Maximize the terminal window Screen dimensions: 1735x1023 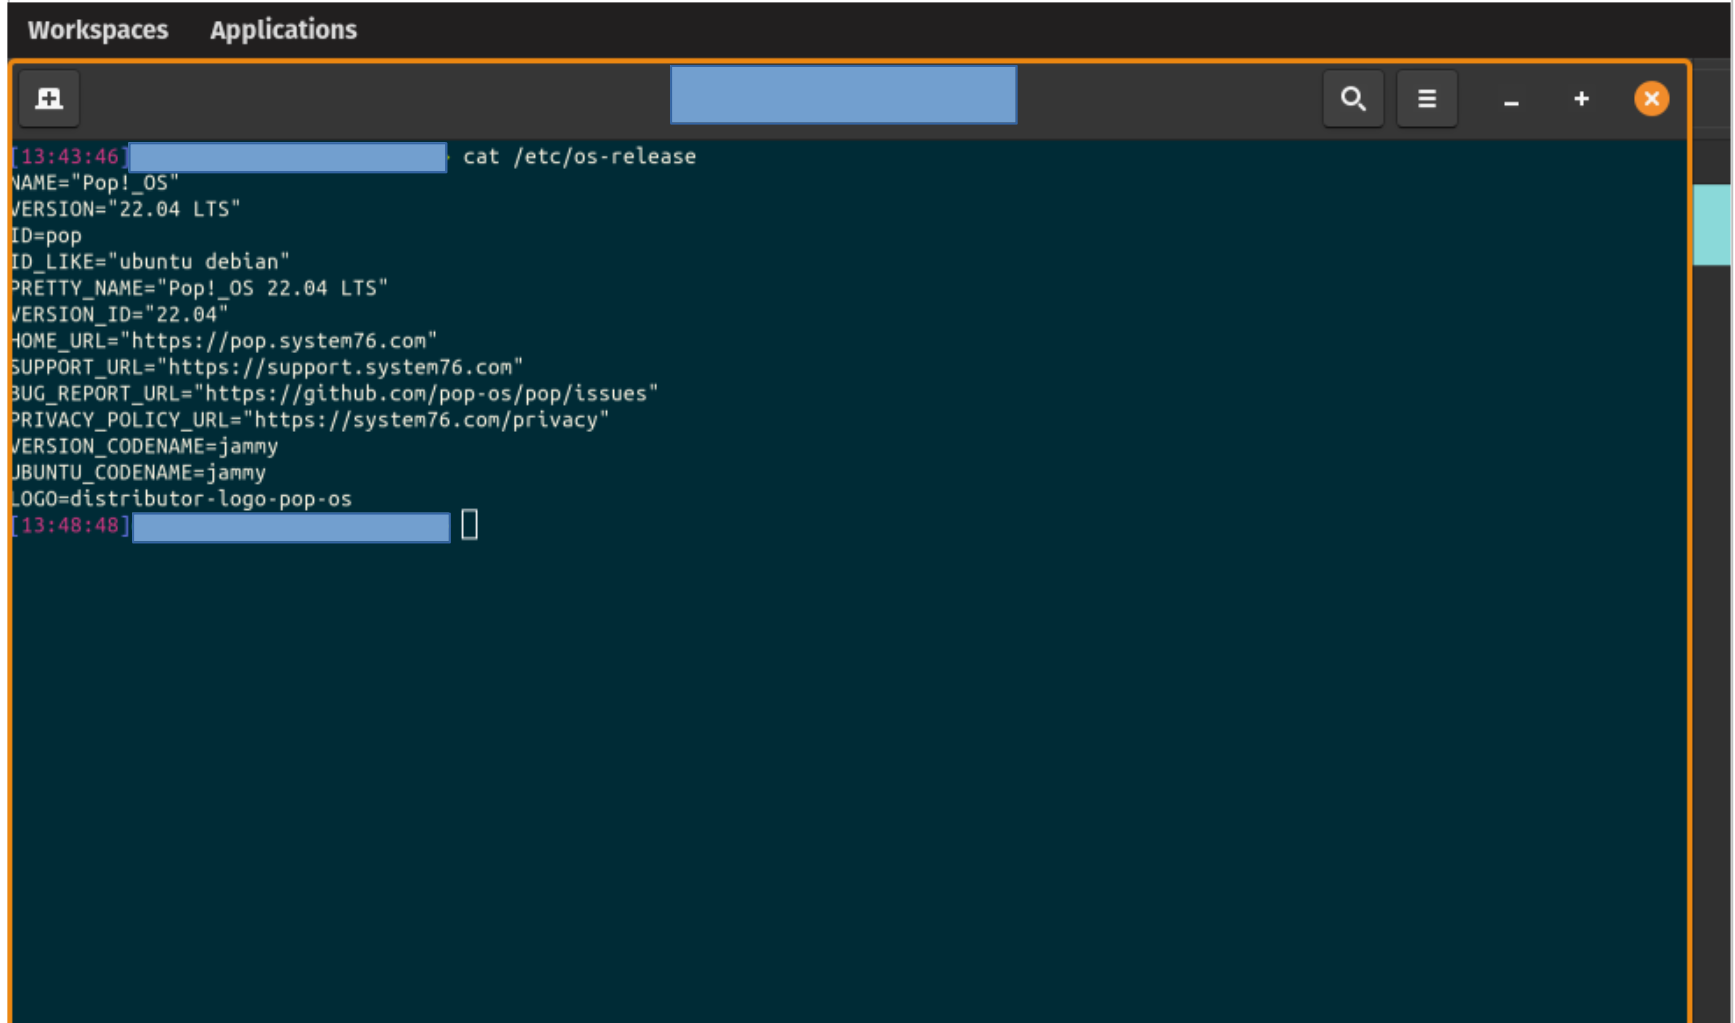[1581, 99]
